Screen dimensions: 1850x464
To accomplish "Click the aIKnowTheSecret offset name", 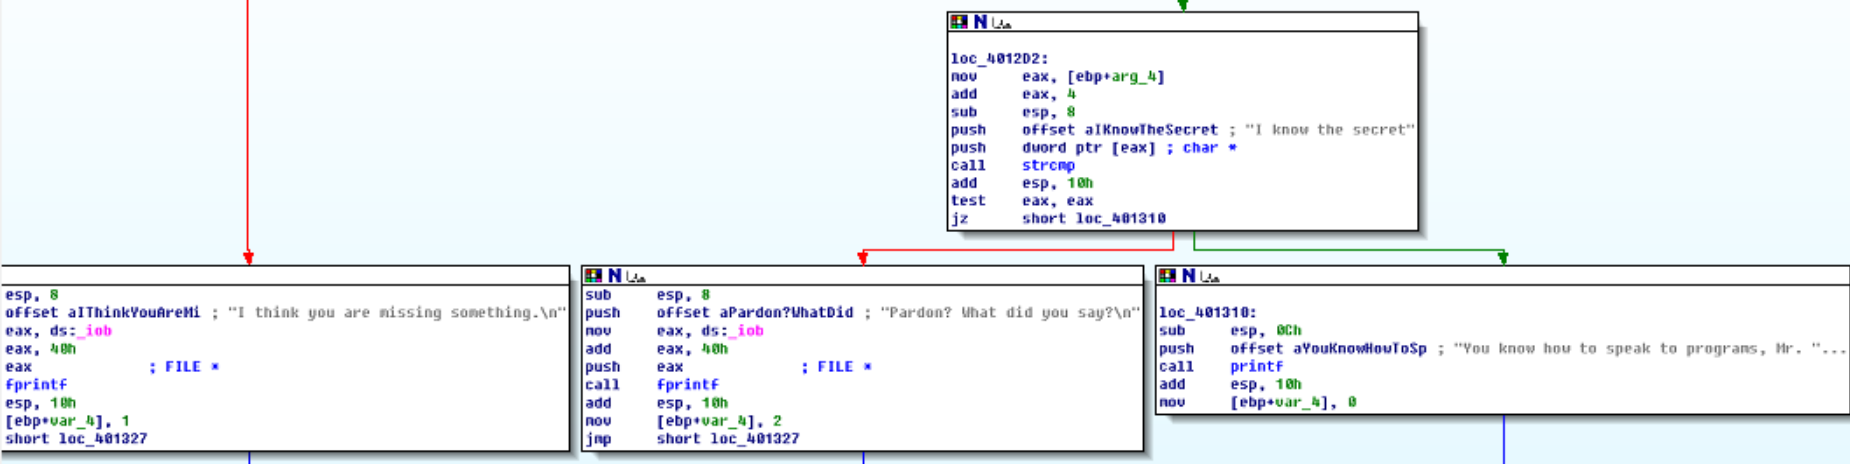I will [1151, 130].
